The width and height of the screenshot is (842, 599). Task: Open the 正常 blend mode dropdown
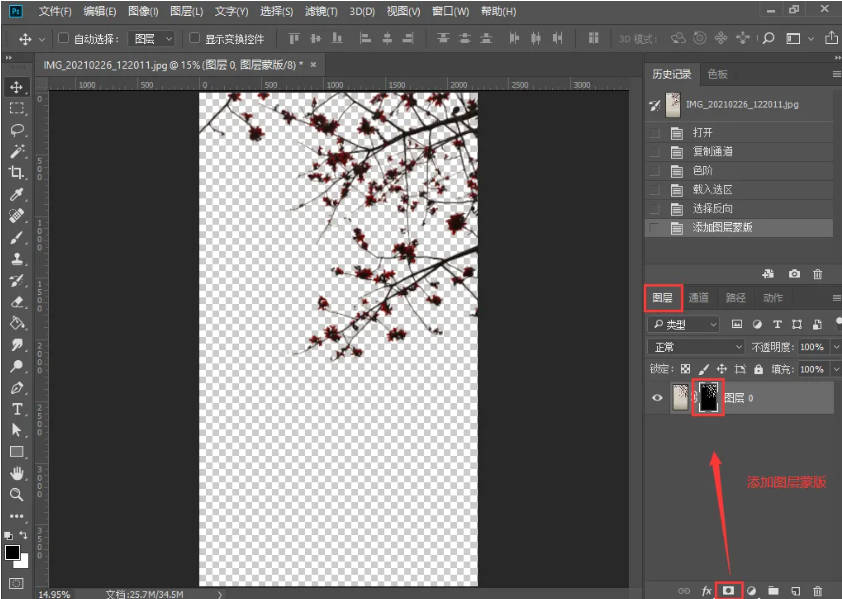pos(696,347)
